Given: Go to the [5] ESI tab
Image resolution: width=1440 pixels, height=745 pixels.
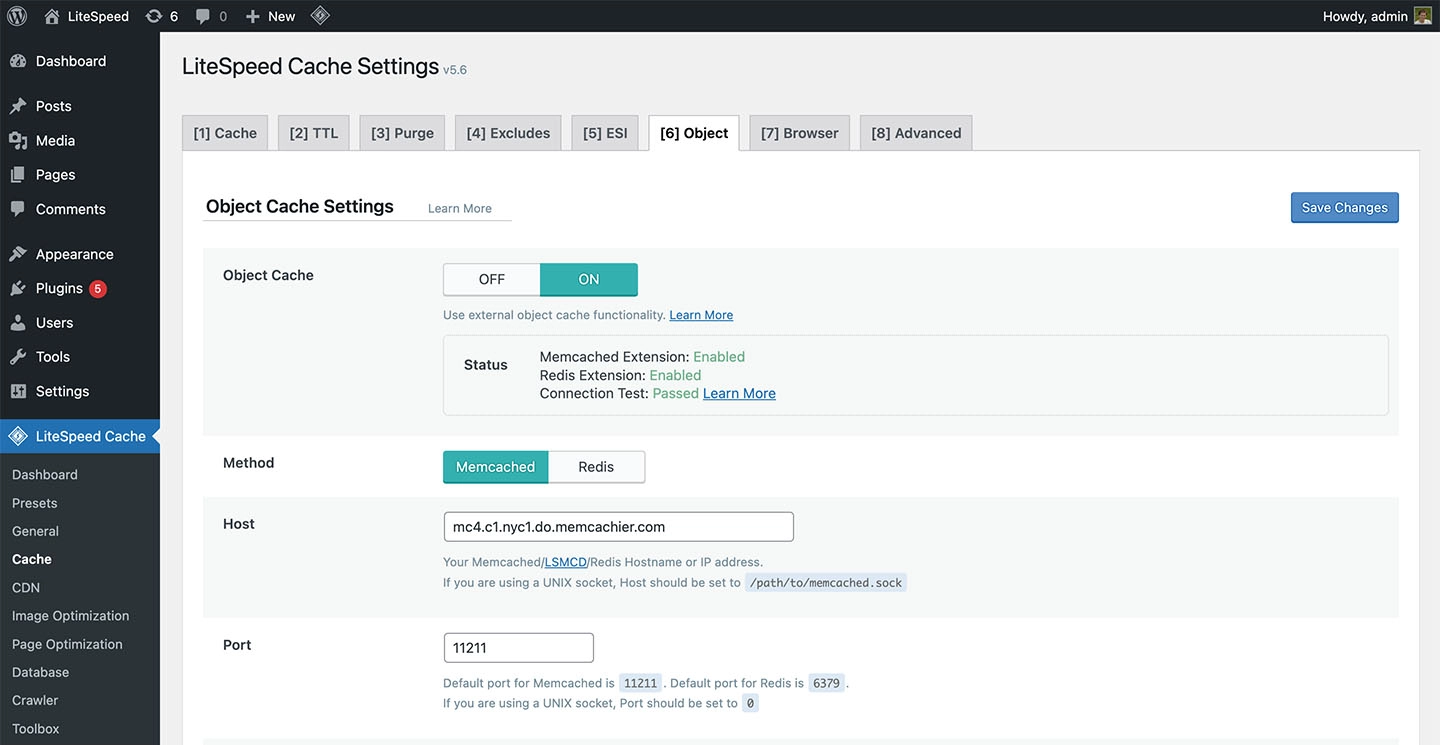Looking at the screenshot, I should pos(605,133).
